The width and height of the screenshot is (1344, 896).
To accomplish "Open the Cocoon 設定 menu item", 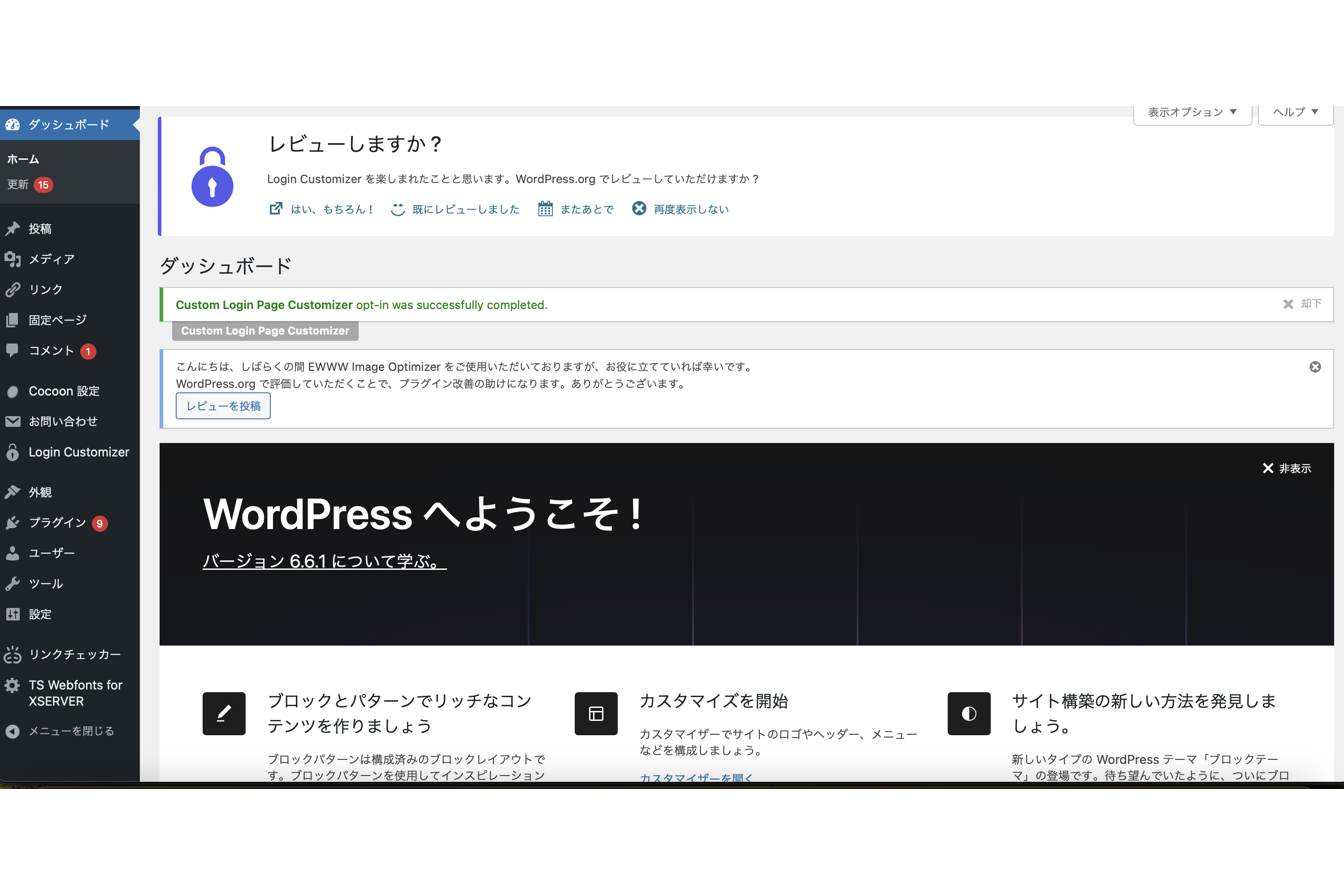I will [63, 391].
